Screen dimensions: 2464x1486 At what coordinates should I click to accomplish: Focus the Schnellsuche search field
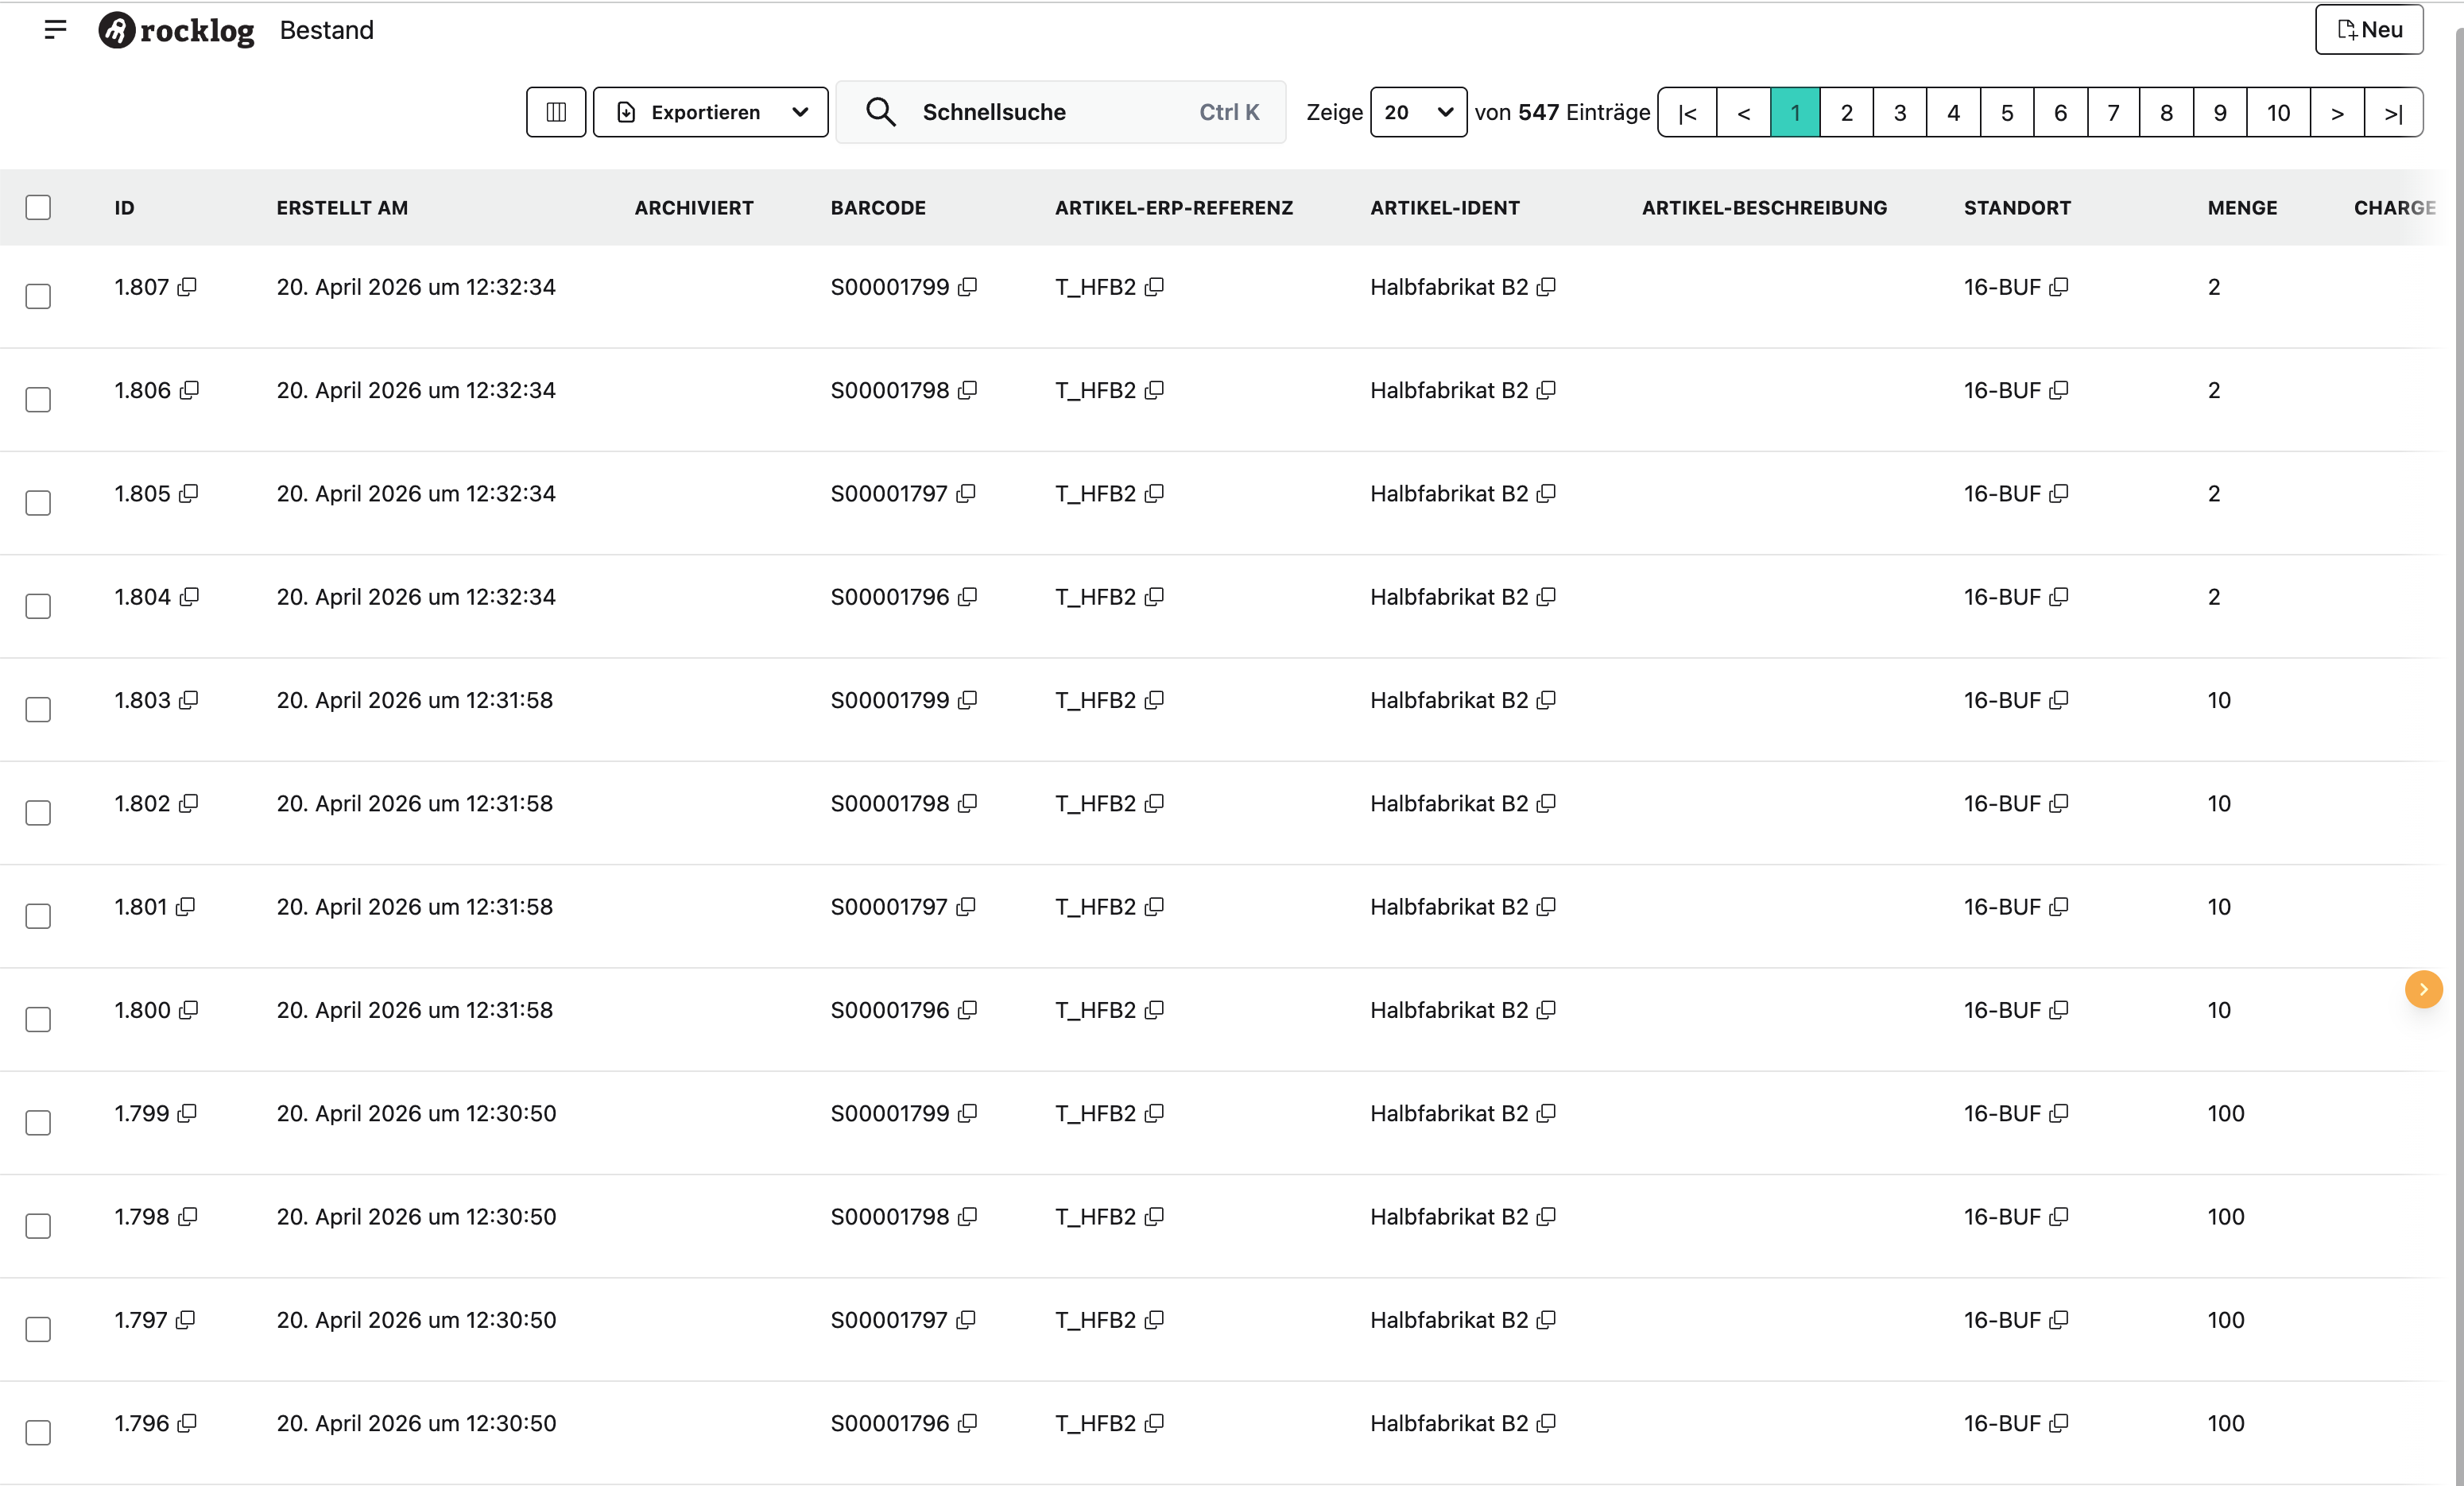pyautogui.click(x=1060, y=112)
